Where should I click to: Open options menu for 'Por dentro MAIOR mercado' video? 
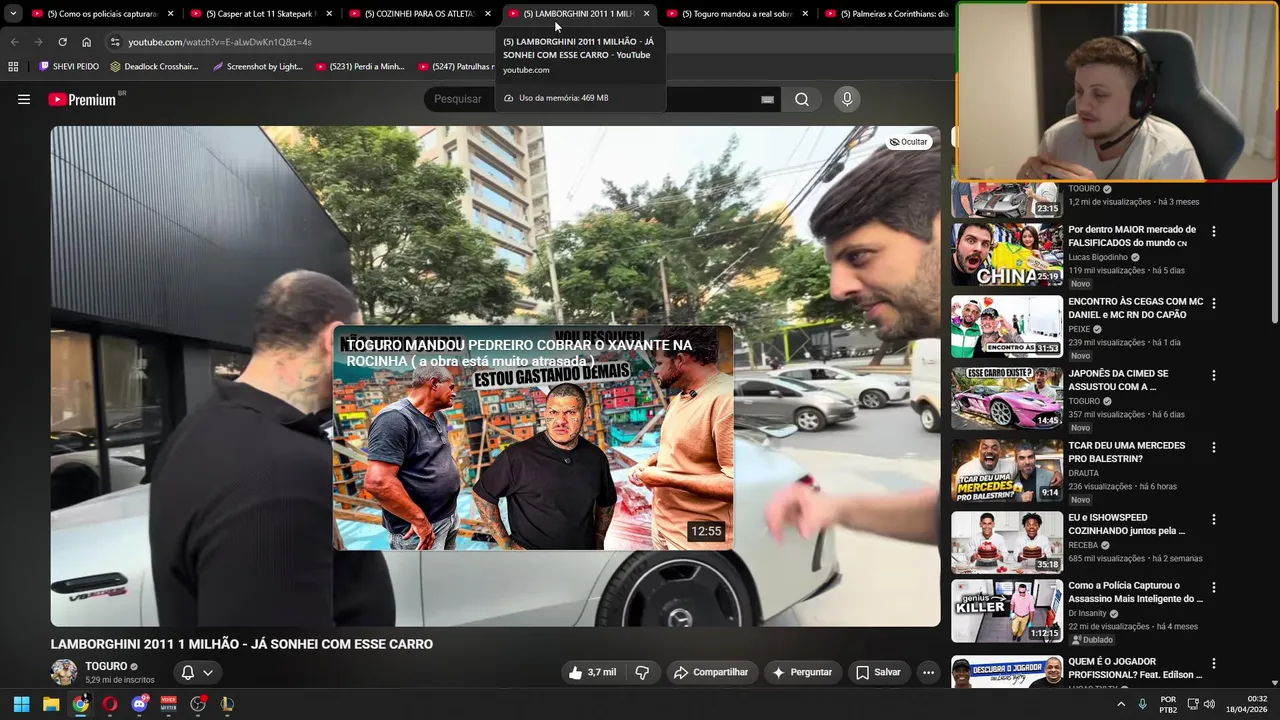pyautogui.click(x=1214, y=231)
